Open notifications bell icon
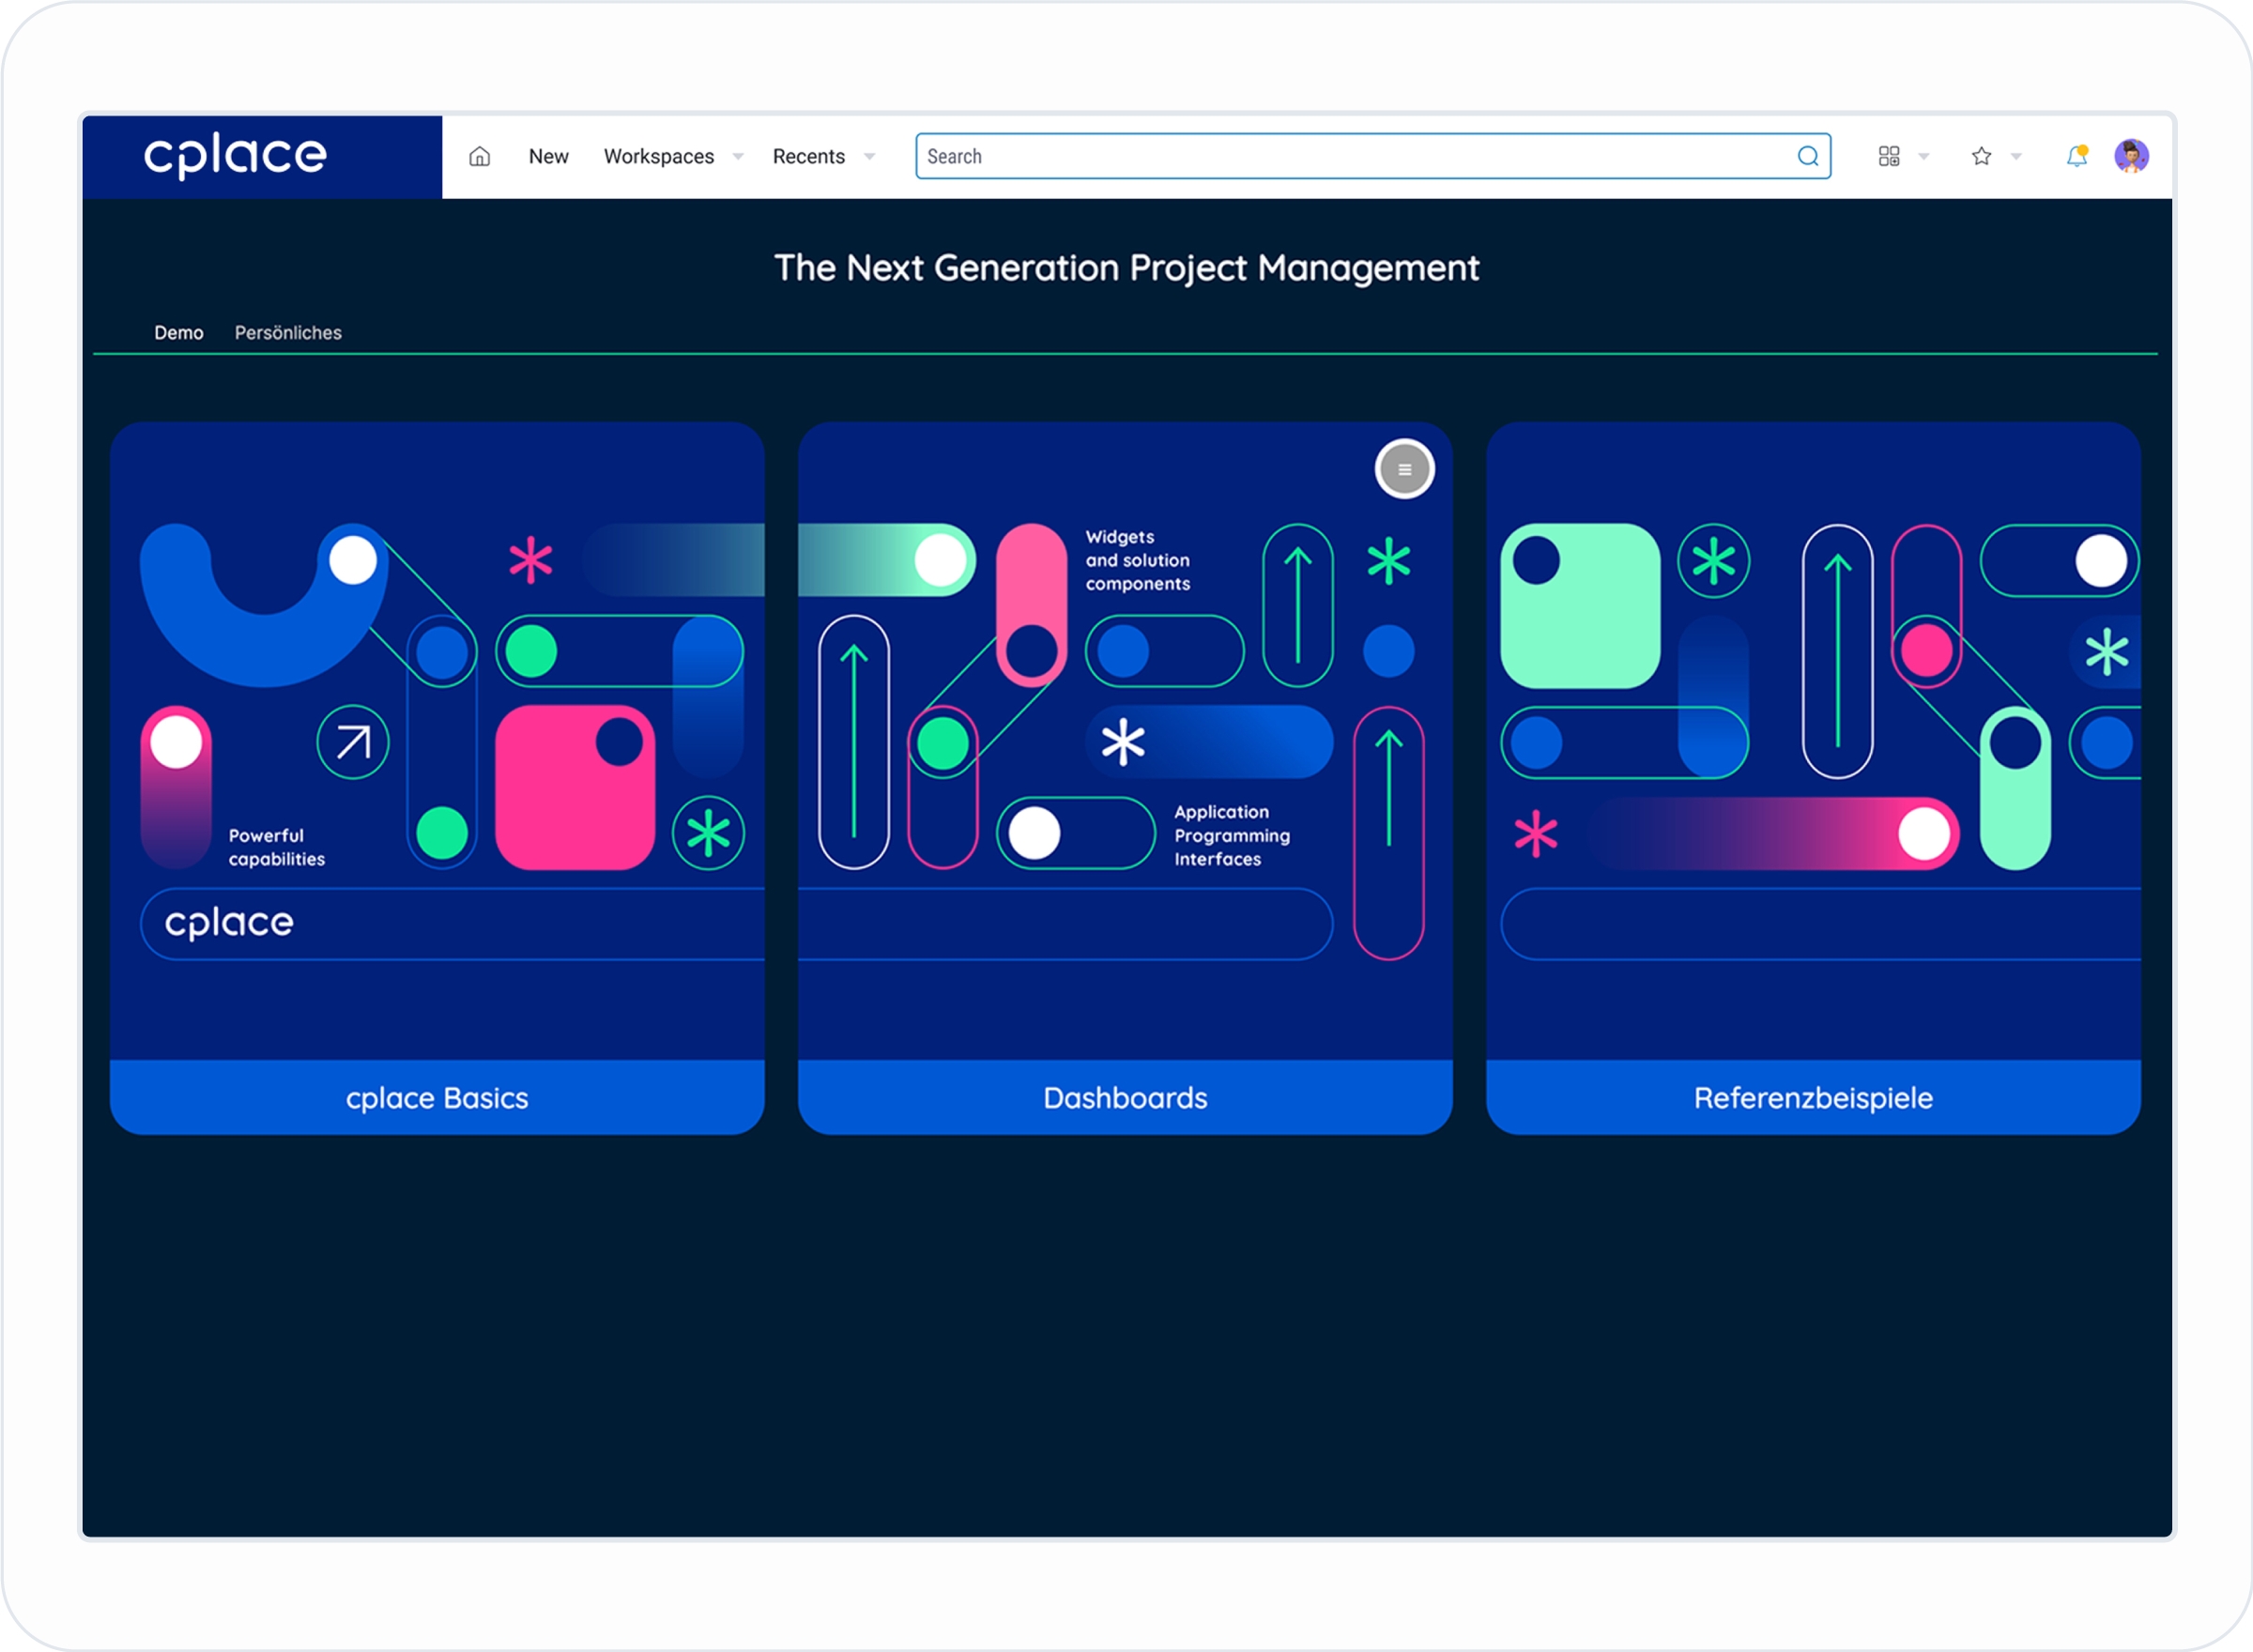The height and width of the screenshot is (1652, 2253). [2077, 156]
